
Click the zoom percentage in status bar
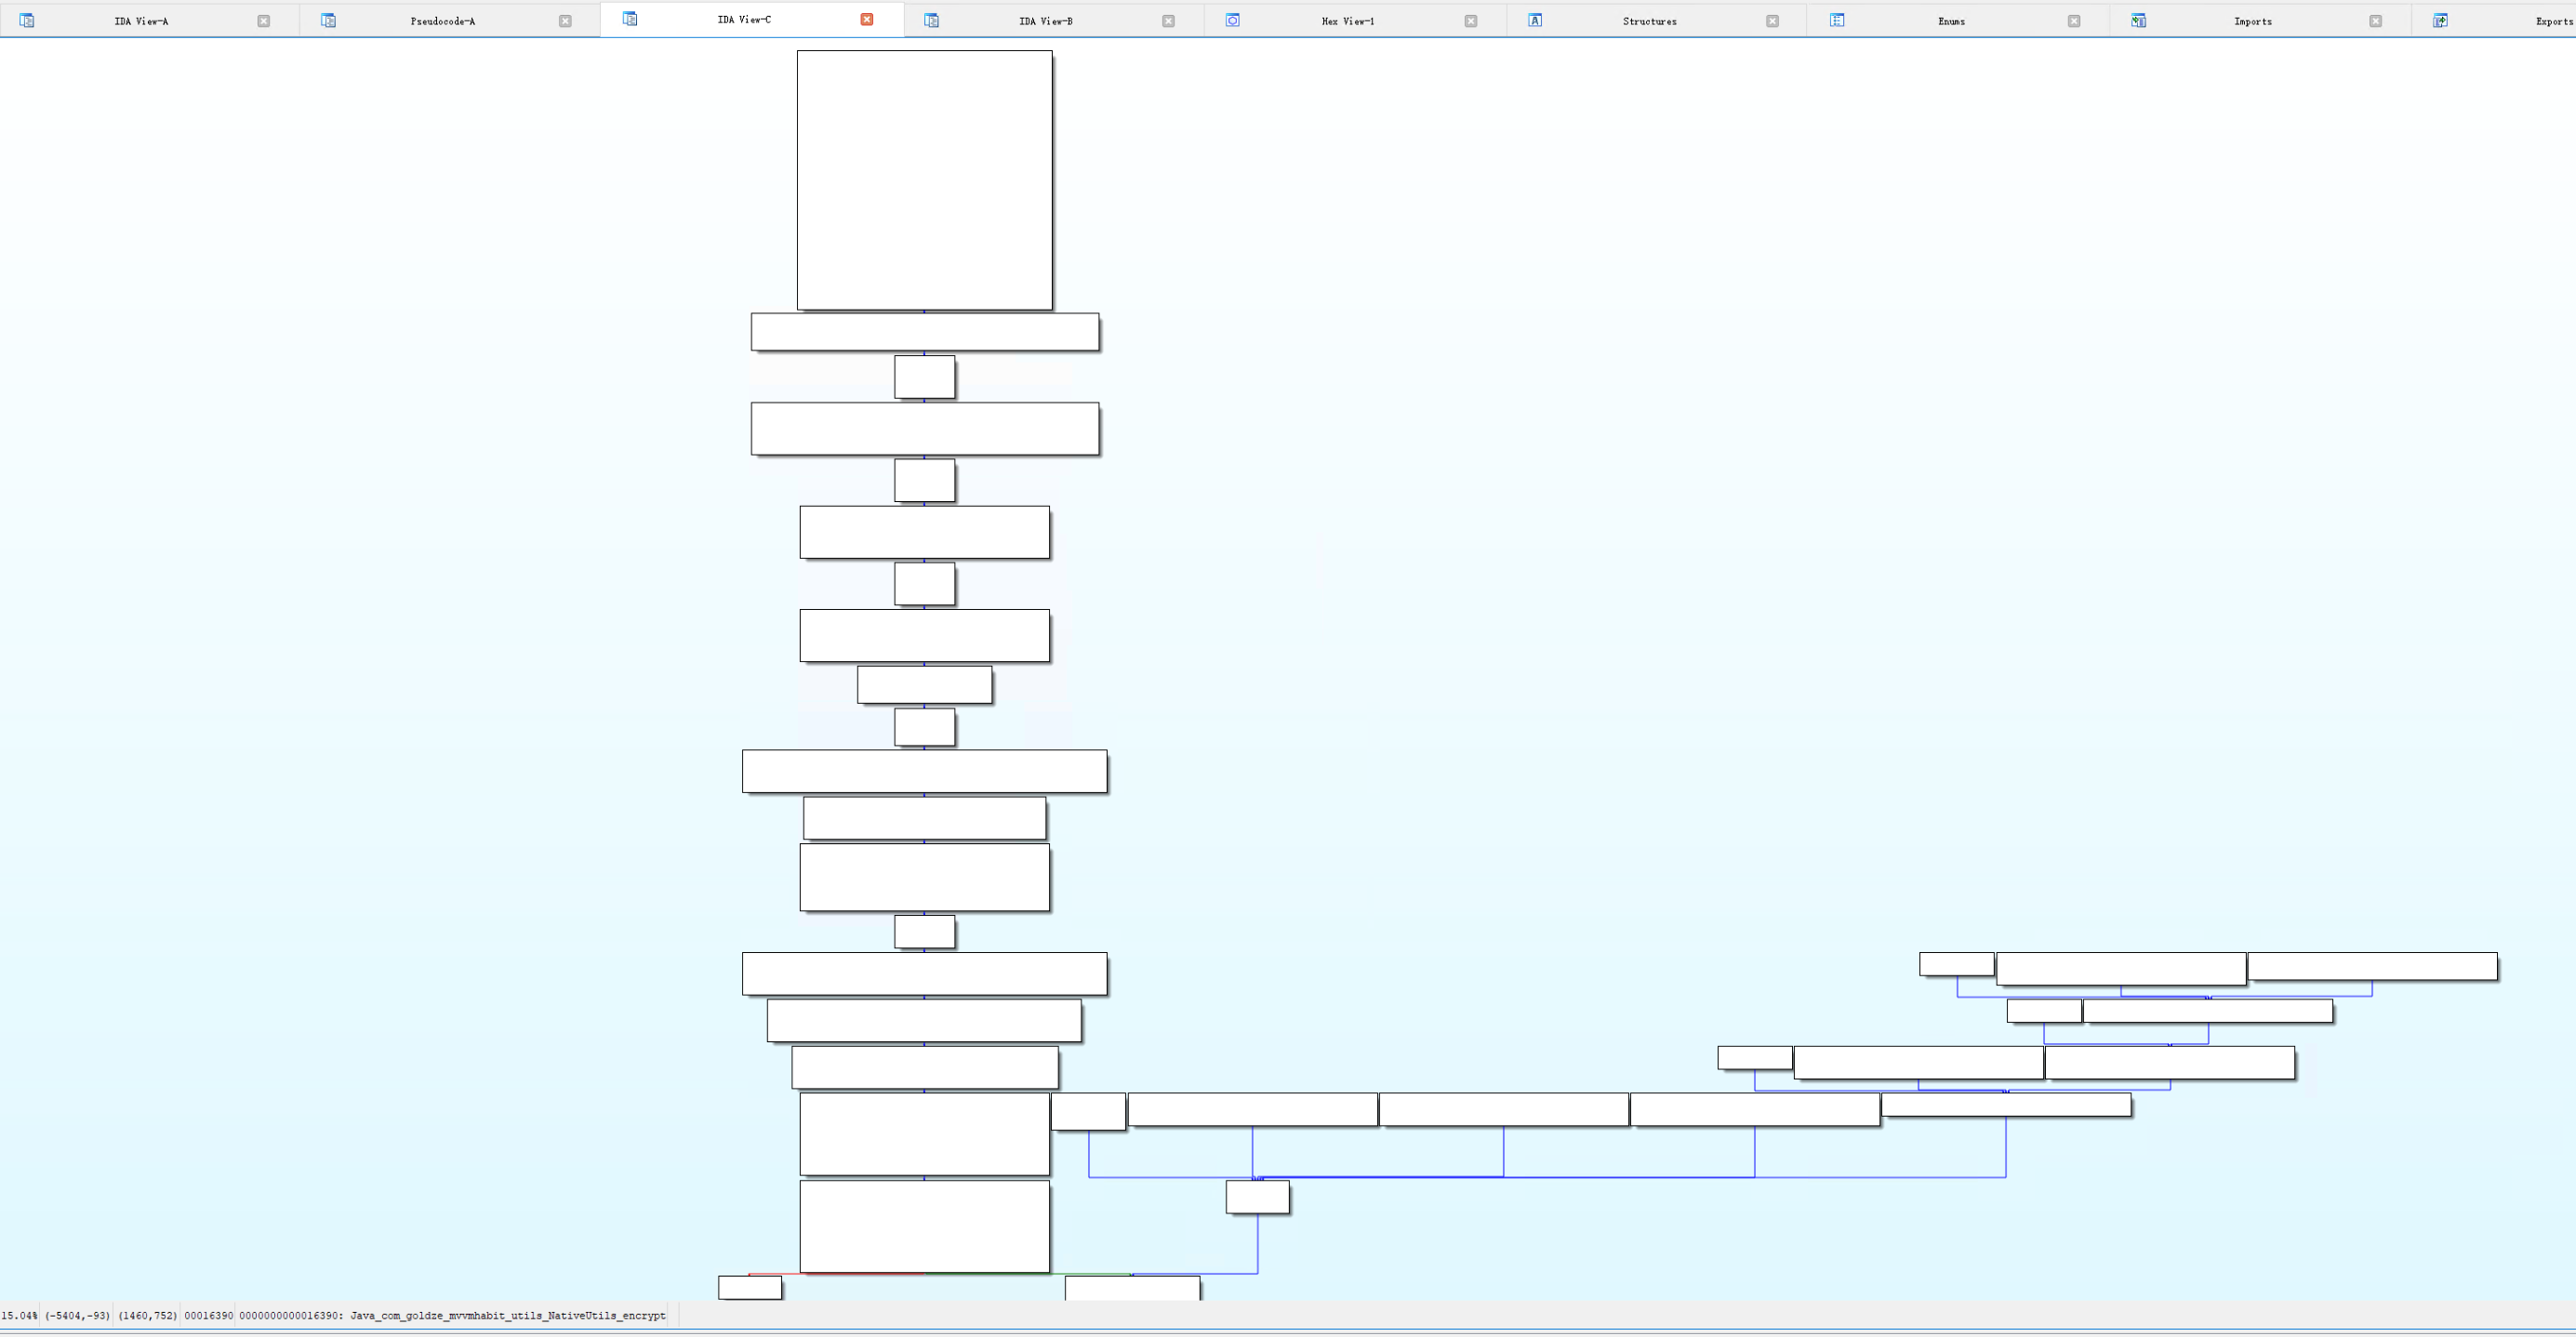pyautogui.click(x=19, y=1315)
